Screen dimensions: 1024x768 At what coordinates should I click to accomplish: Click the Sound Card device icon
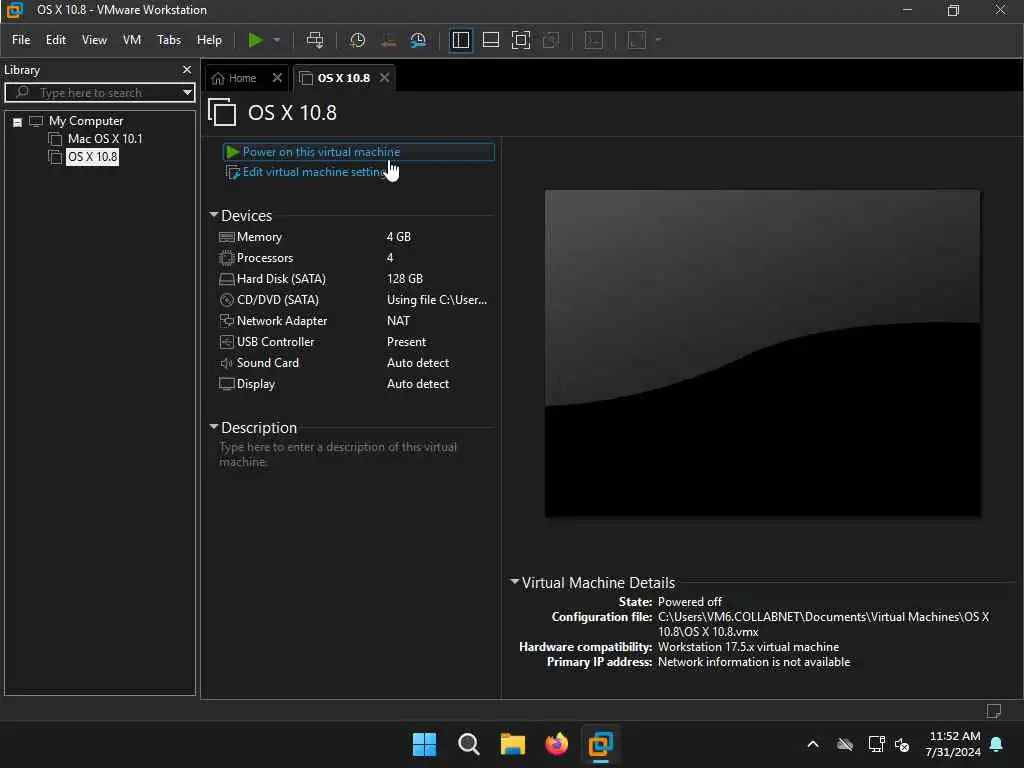(x=227, y=362)
